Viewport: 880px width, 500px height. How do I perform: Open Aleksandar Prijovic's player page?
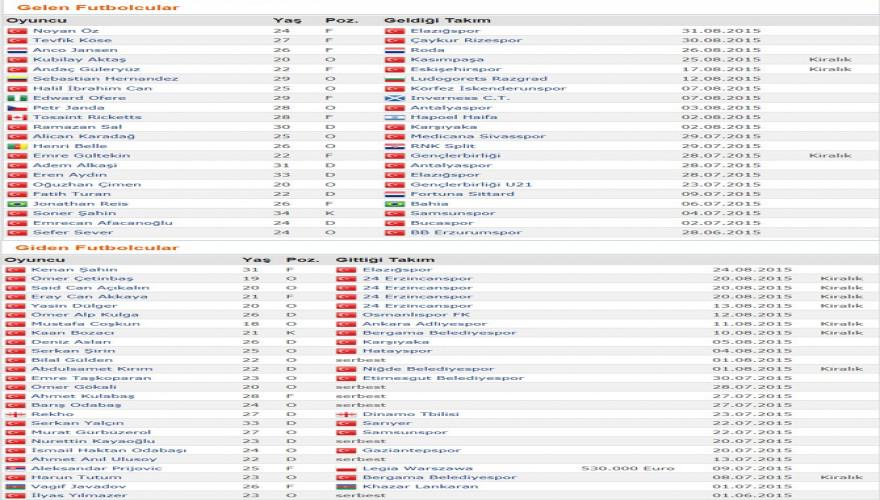coord(81,468)
